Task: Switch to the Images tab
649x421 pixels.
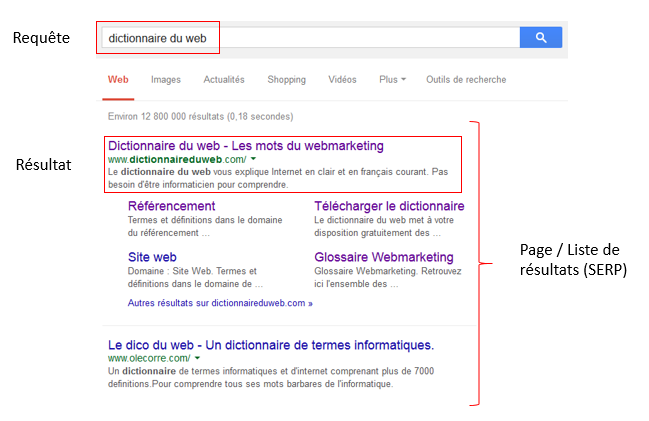Action: (x=166, y=79)
